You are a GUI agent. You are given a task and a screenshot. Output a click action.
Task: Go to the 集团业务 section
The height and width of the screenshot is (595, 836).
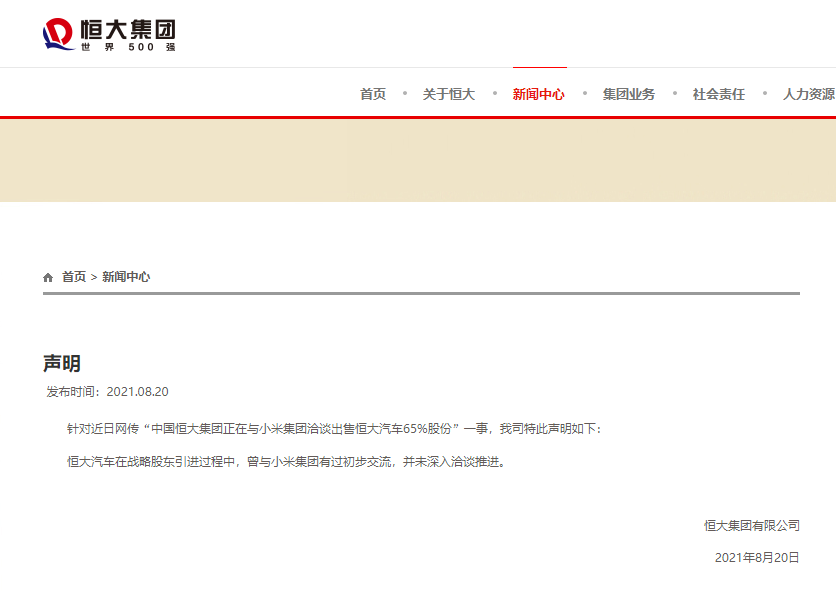[629, 94]
